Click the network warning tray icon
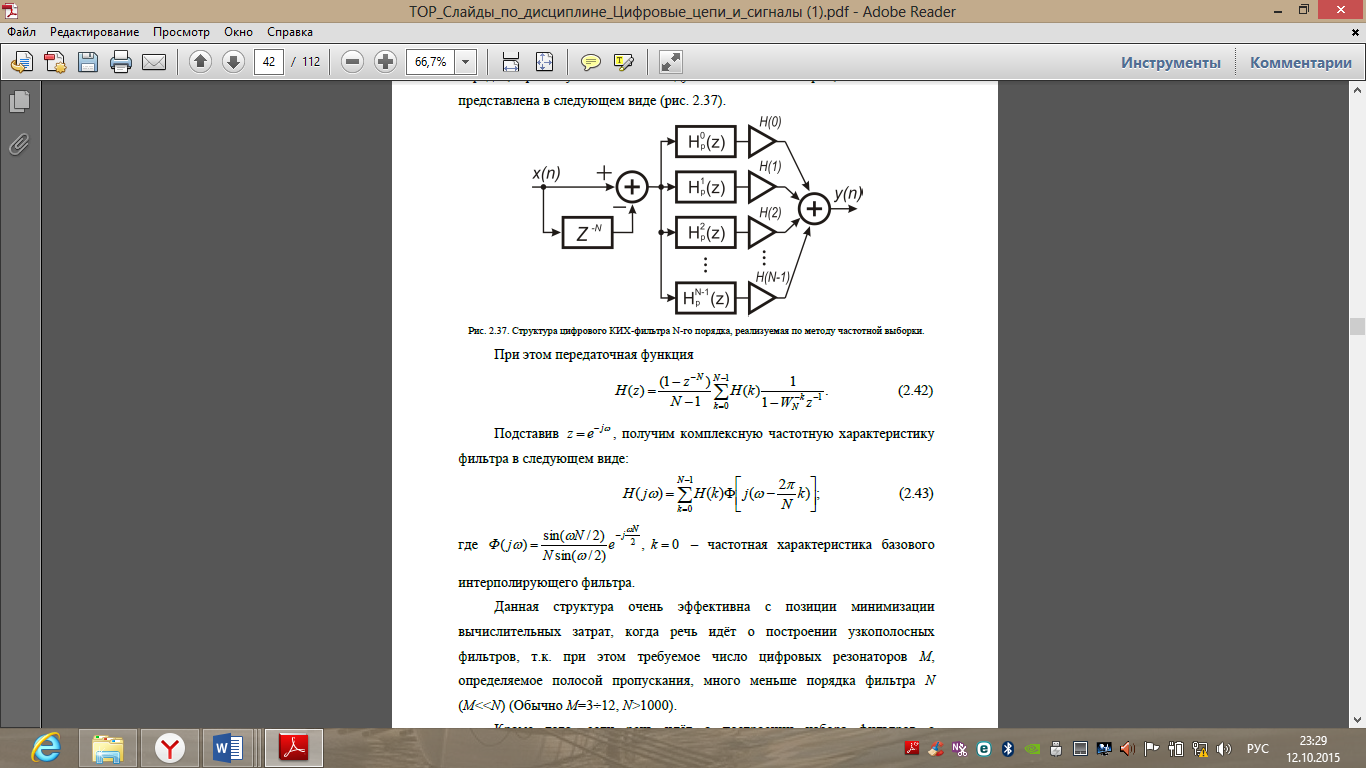The height and width of the screenshot is (768, 1366). tap(1200, 748)
